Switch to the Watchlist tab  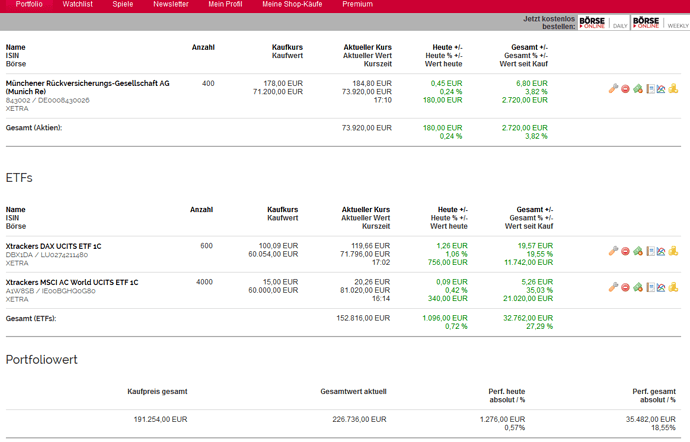(x=77, y=4)
